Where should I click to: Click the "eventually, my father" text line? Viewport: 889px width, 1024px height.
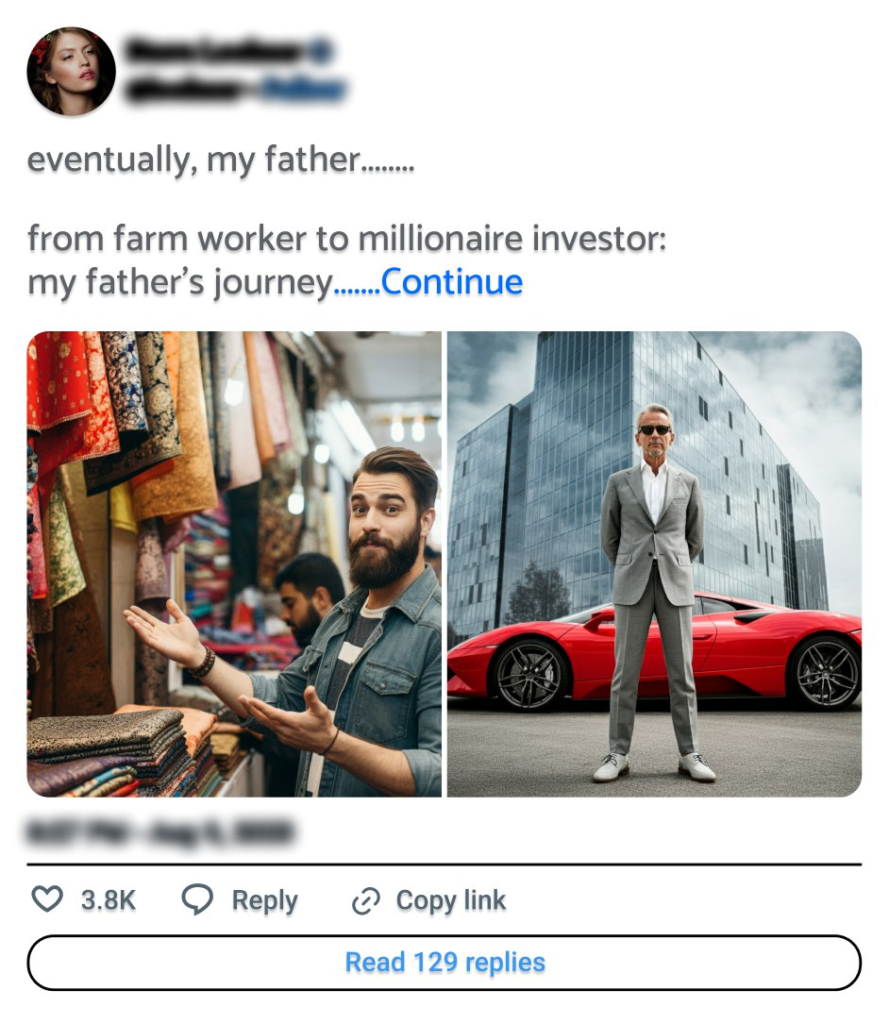coord(220,160)
